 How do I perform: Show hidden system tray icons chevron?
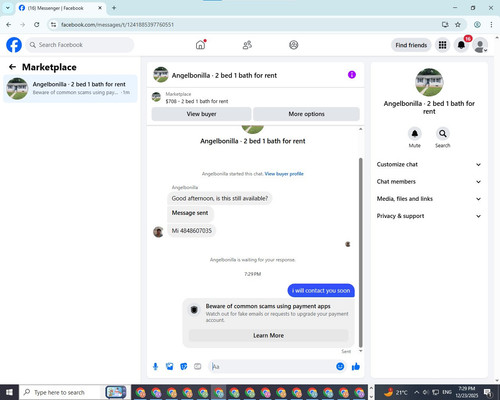[x=417, y=392]
